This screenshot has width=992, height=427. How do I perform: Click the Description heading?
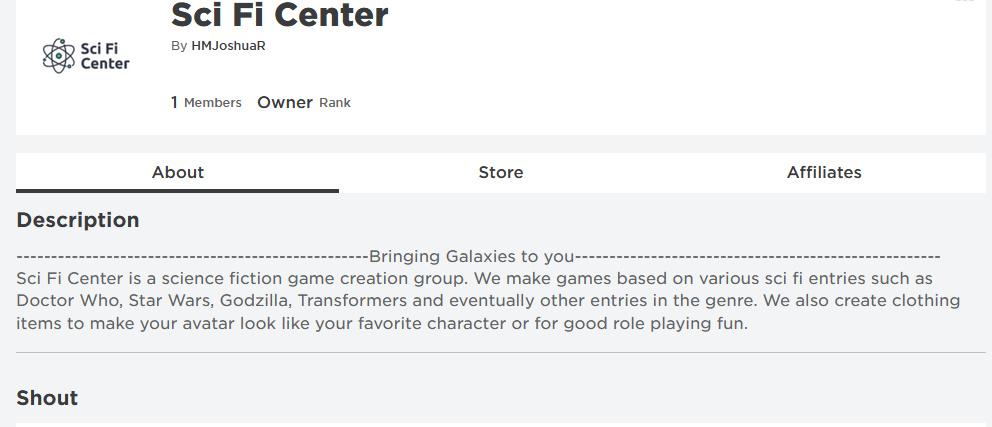point(78,220)
